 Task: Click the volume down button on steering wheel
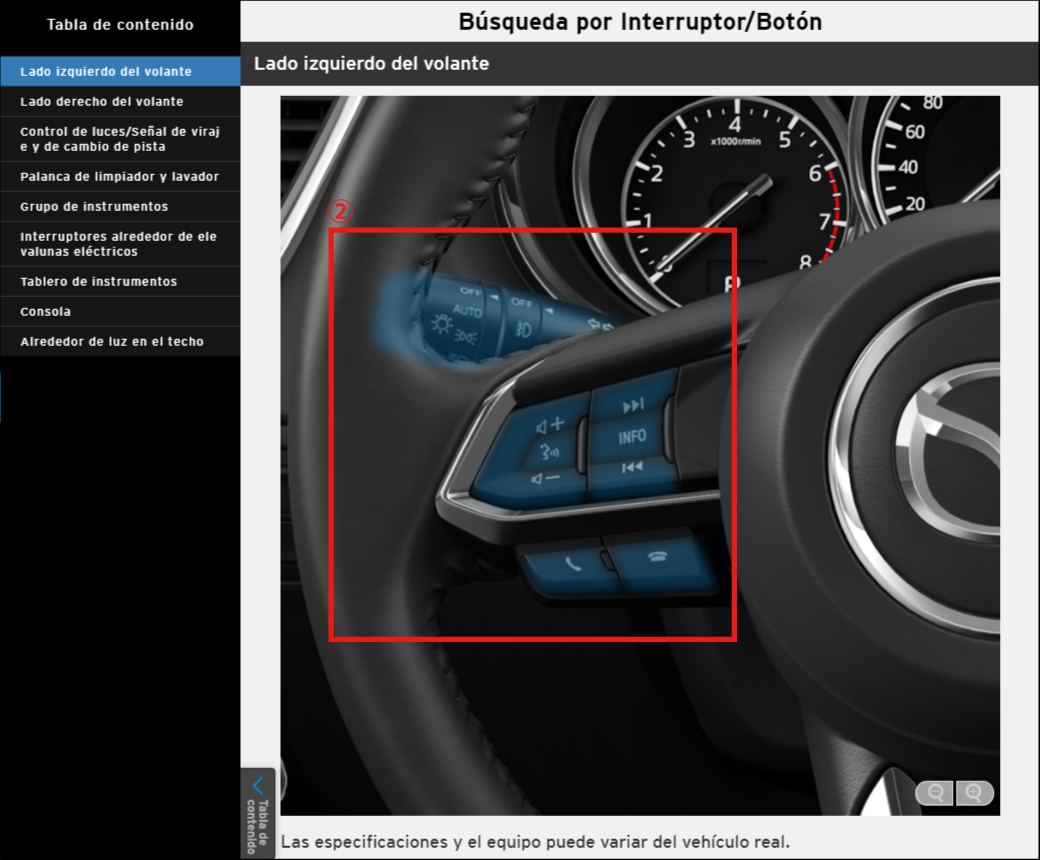pyautogui.click(x=546, y=478)
